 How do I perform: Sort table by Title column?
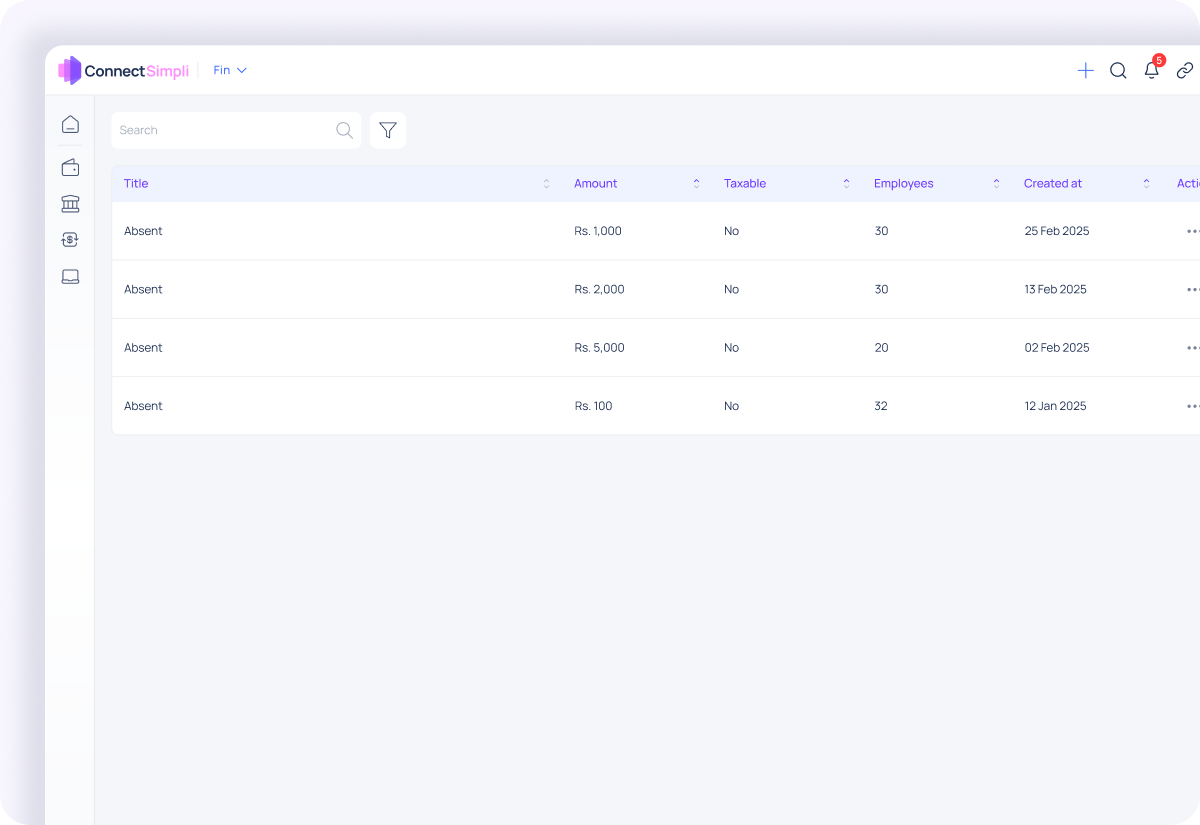tap(546, 184)
